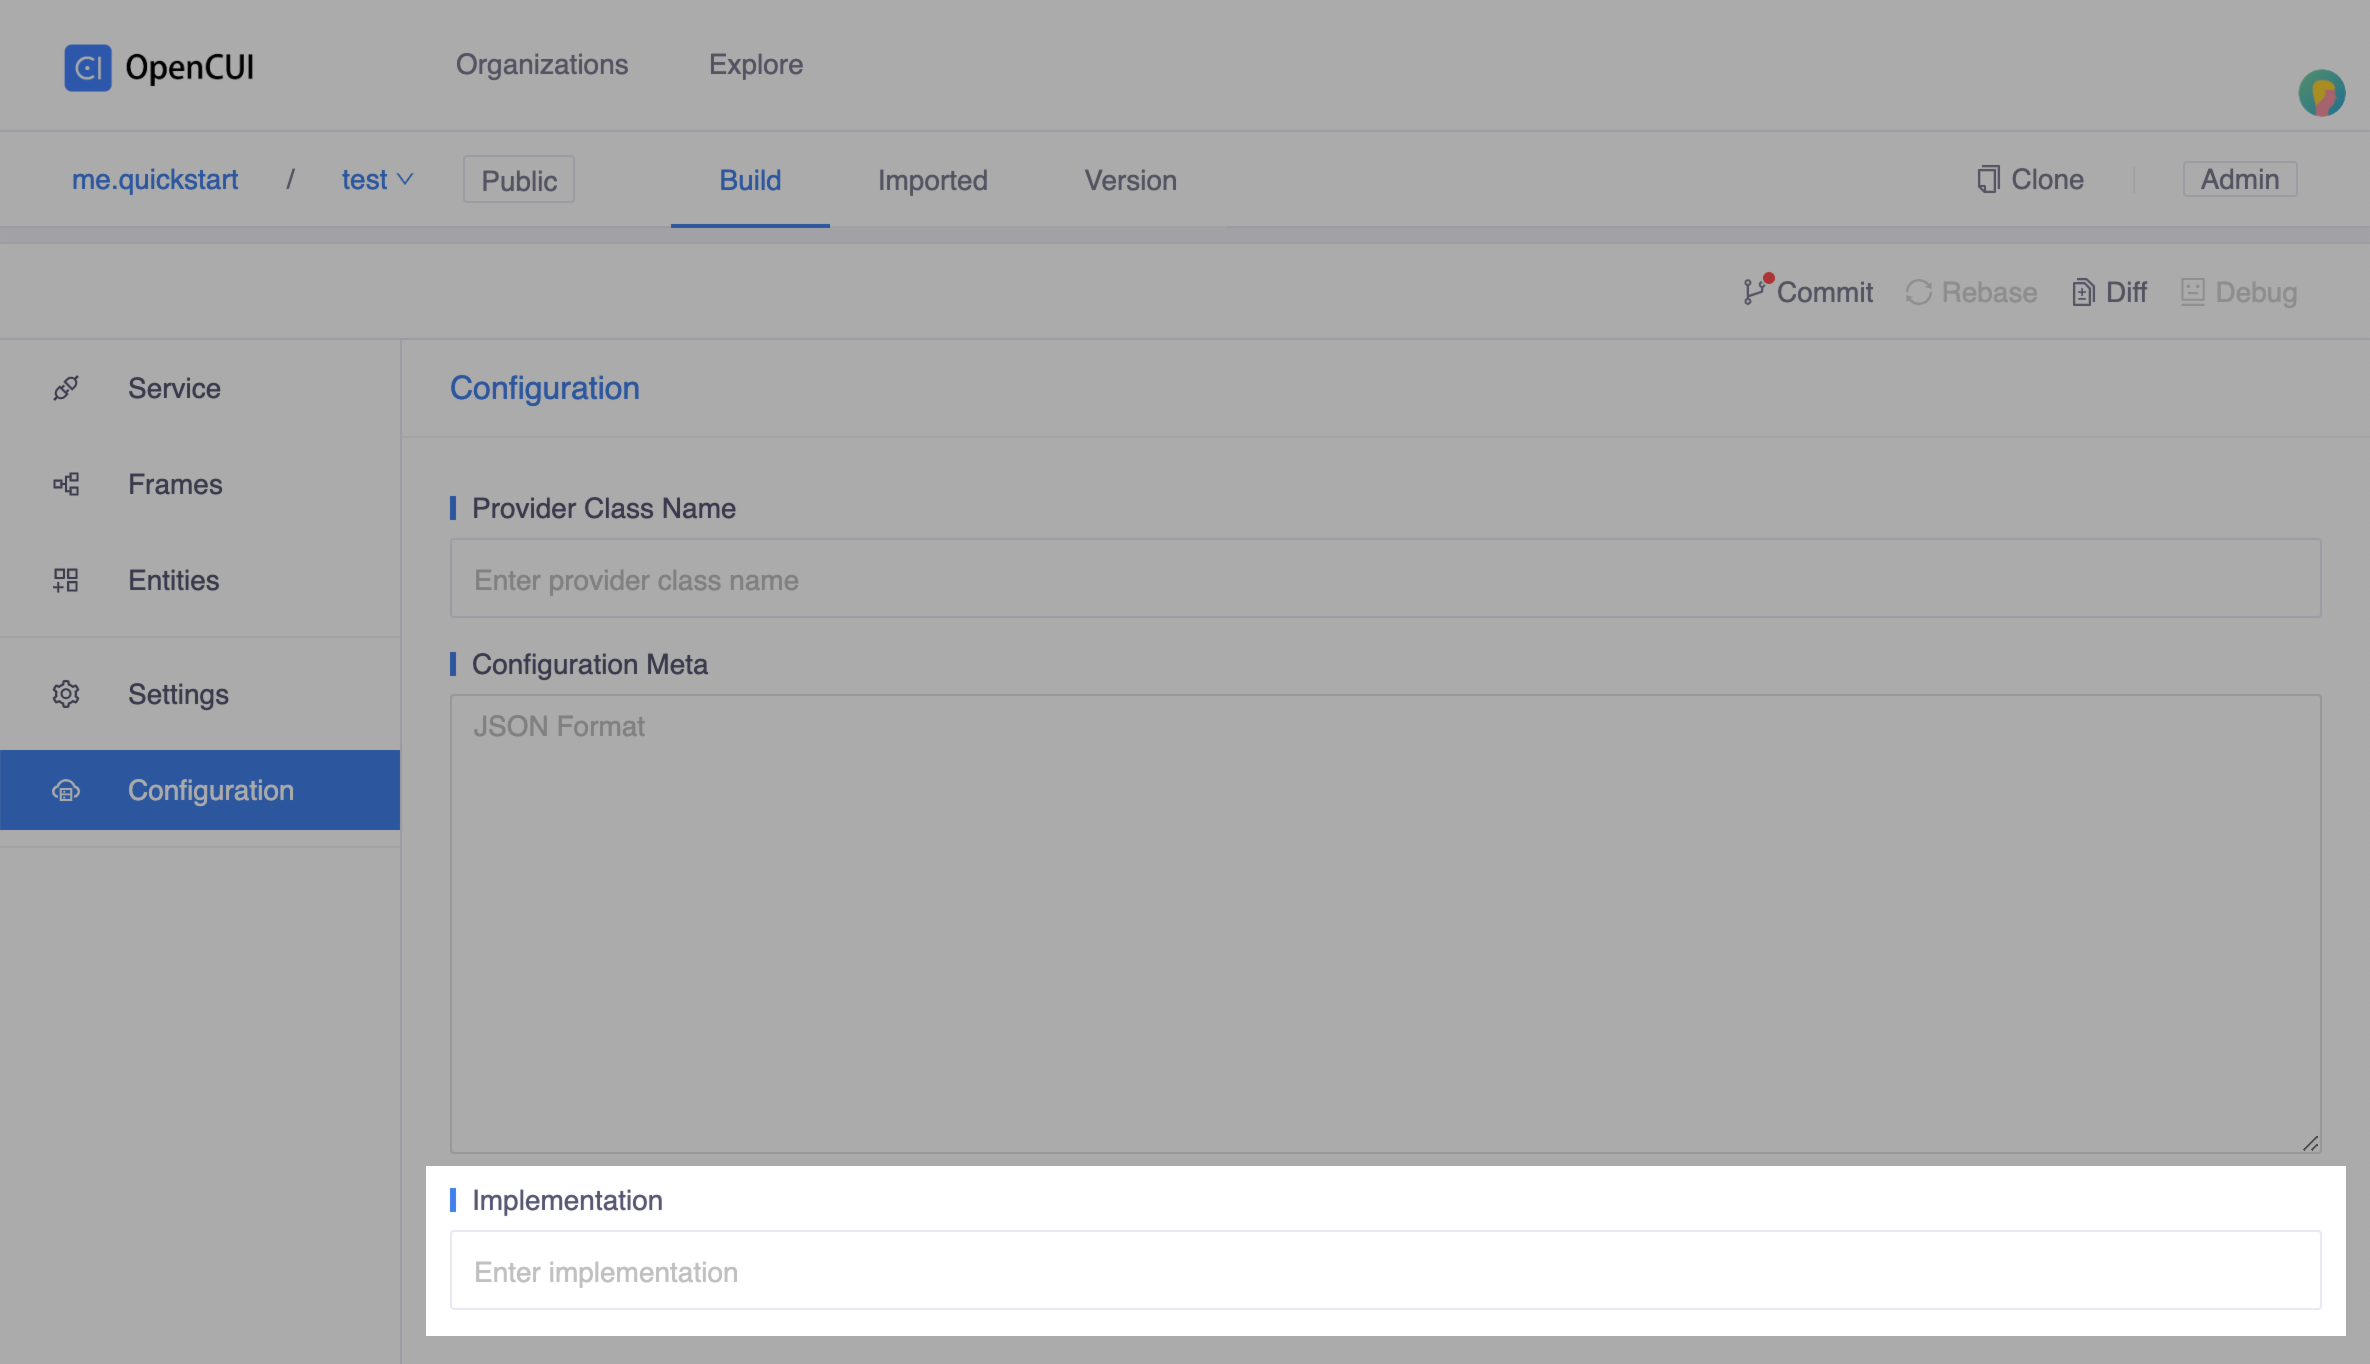This screenshot has width=2370, height=1364.
Task: Open the me.quickstart organization link
Action: [x=155, y=180]
